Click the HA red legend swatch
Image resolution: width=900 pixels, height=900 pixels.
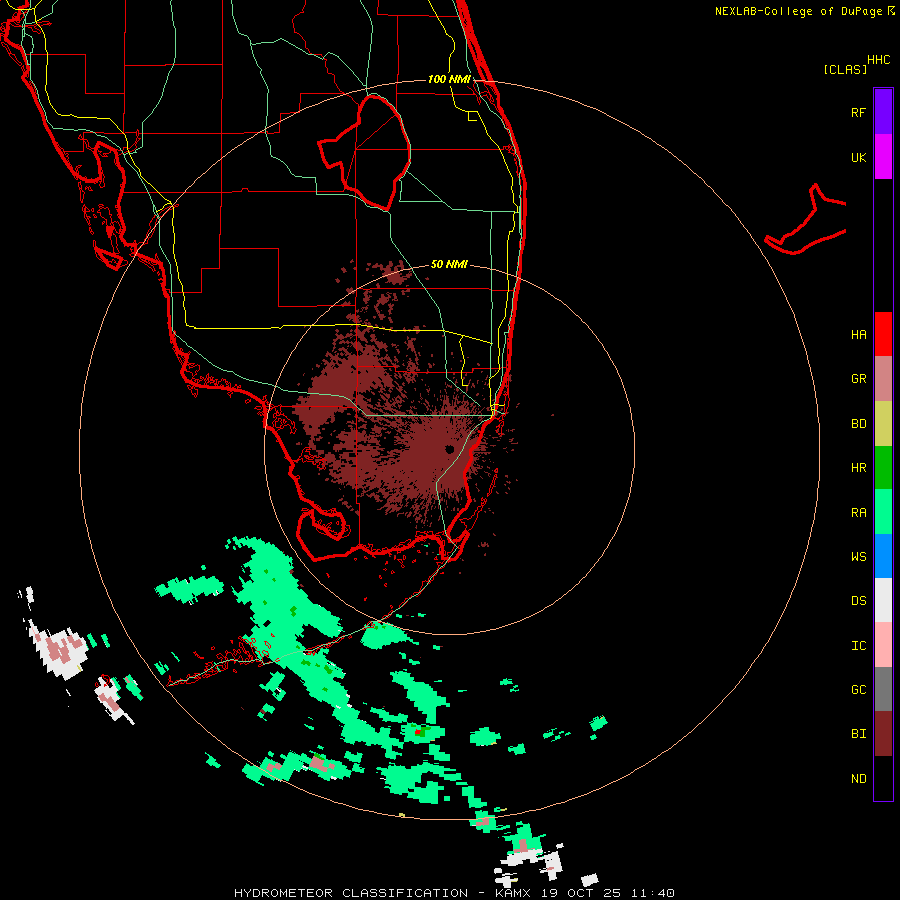pyautogui.click(x=883, y=334)
